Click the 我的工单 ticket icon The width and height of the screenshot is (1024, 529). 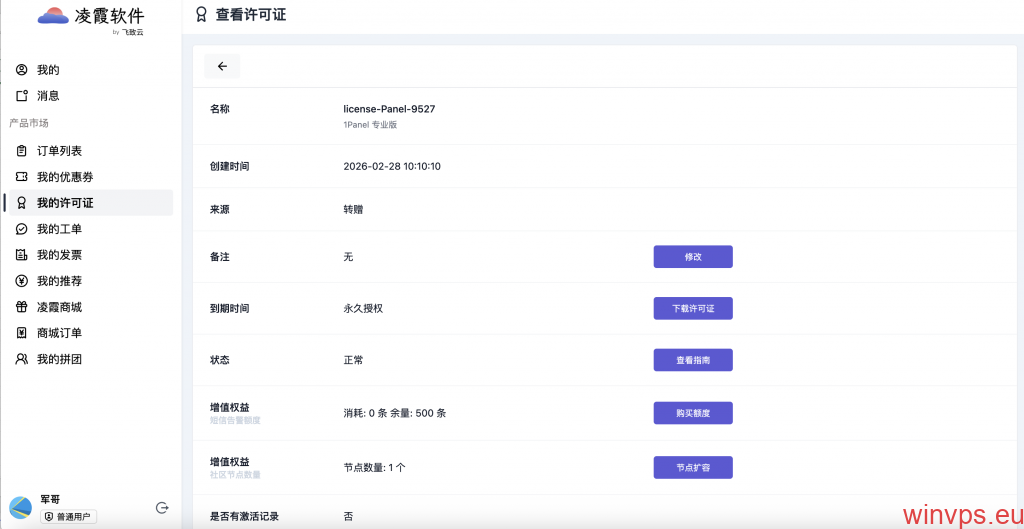pyautogui.click(x=22, y=229)
